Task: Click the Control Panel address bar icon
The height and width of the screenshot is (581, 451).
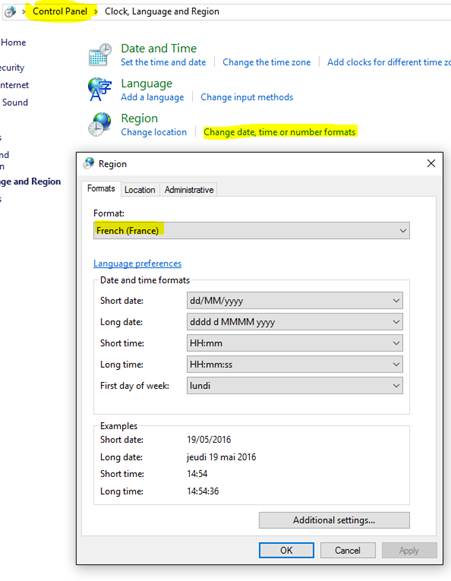Action: (x=10, y=11)
